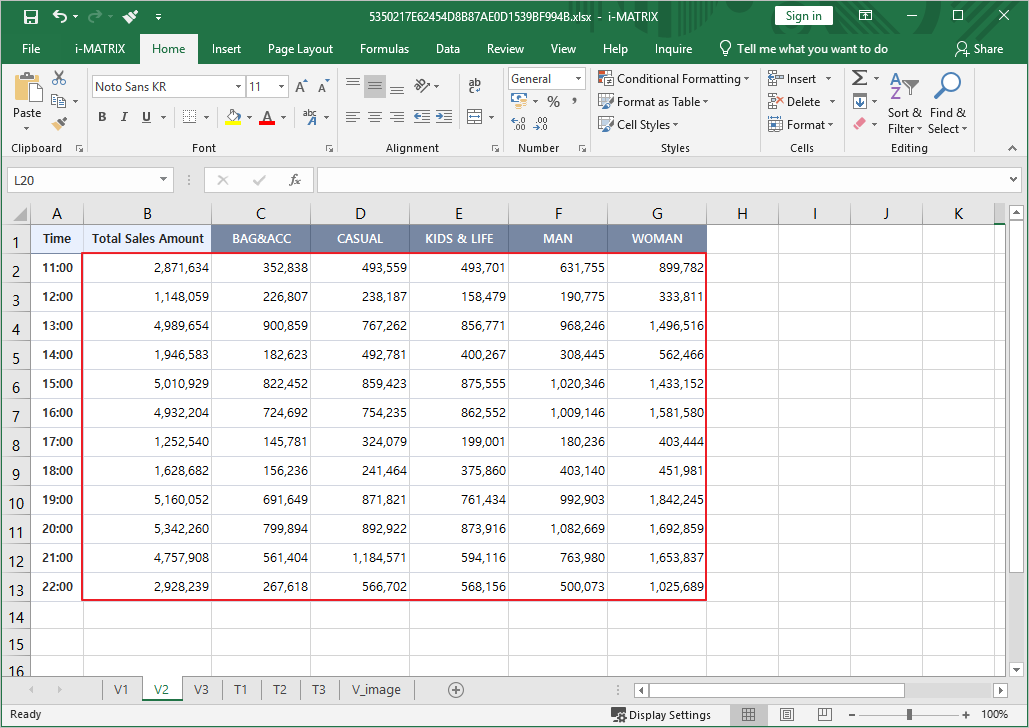This screenshot has height=728, width=1029.
Task: Toggle italic formatting
Action: click(x=126, y=117)
